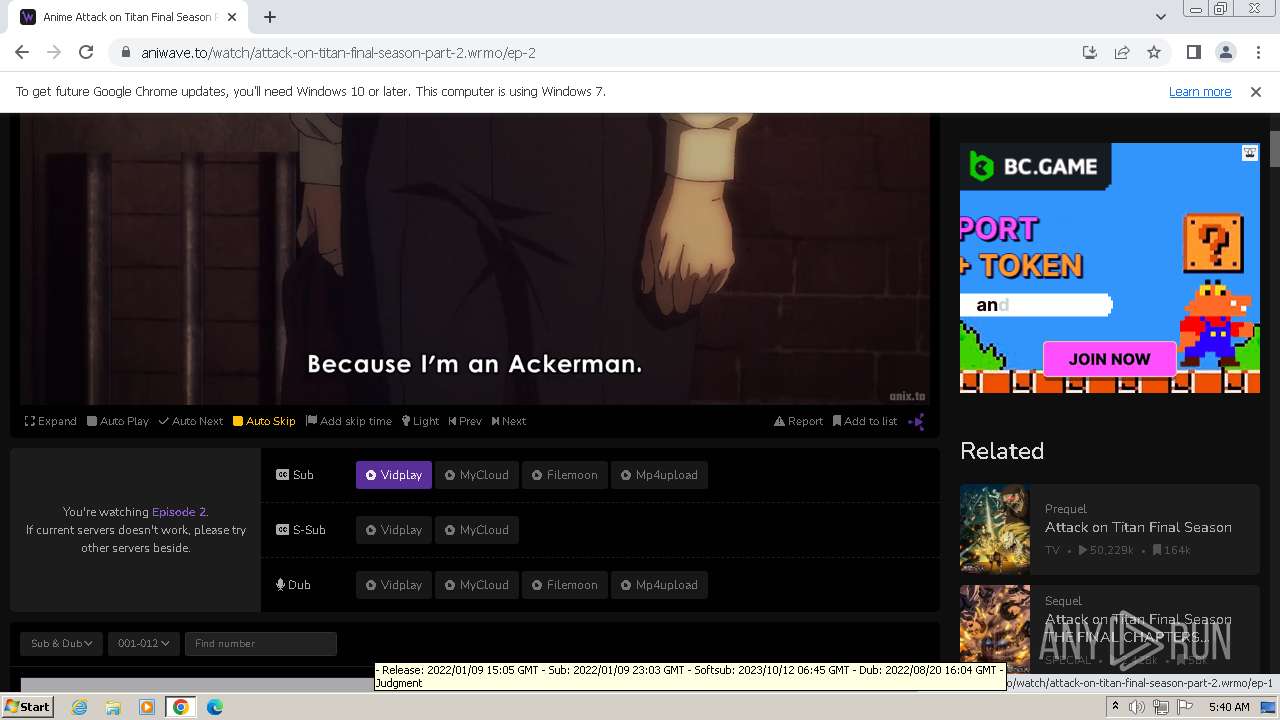Image resolution: width=1280 pixels, height=720 pixels.
Task: Toggle the Auto Play option
Action: (x=117, y=421)
